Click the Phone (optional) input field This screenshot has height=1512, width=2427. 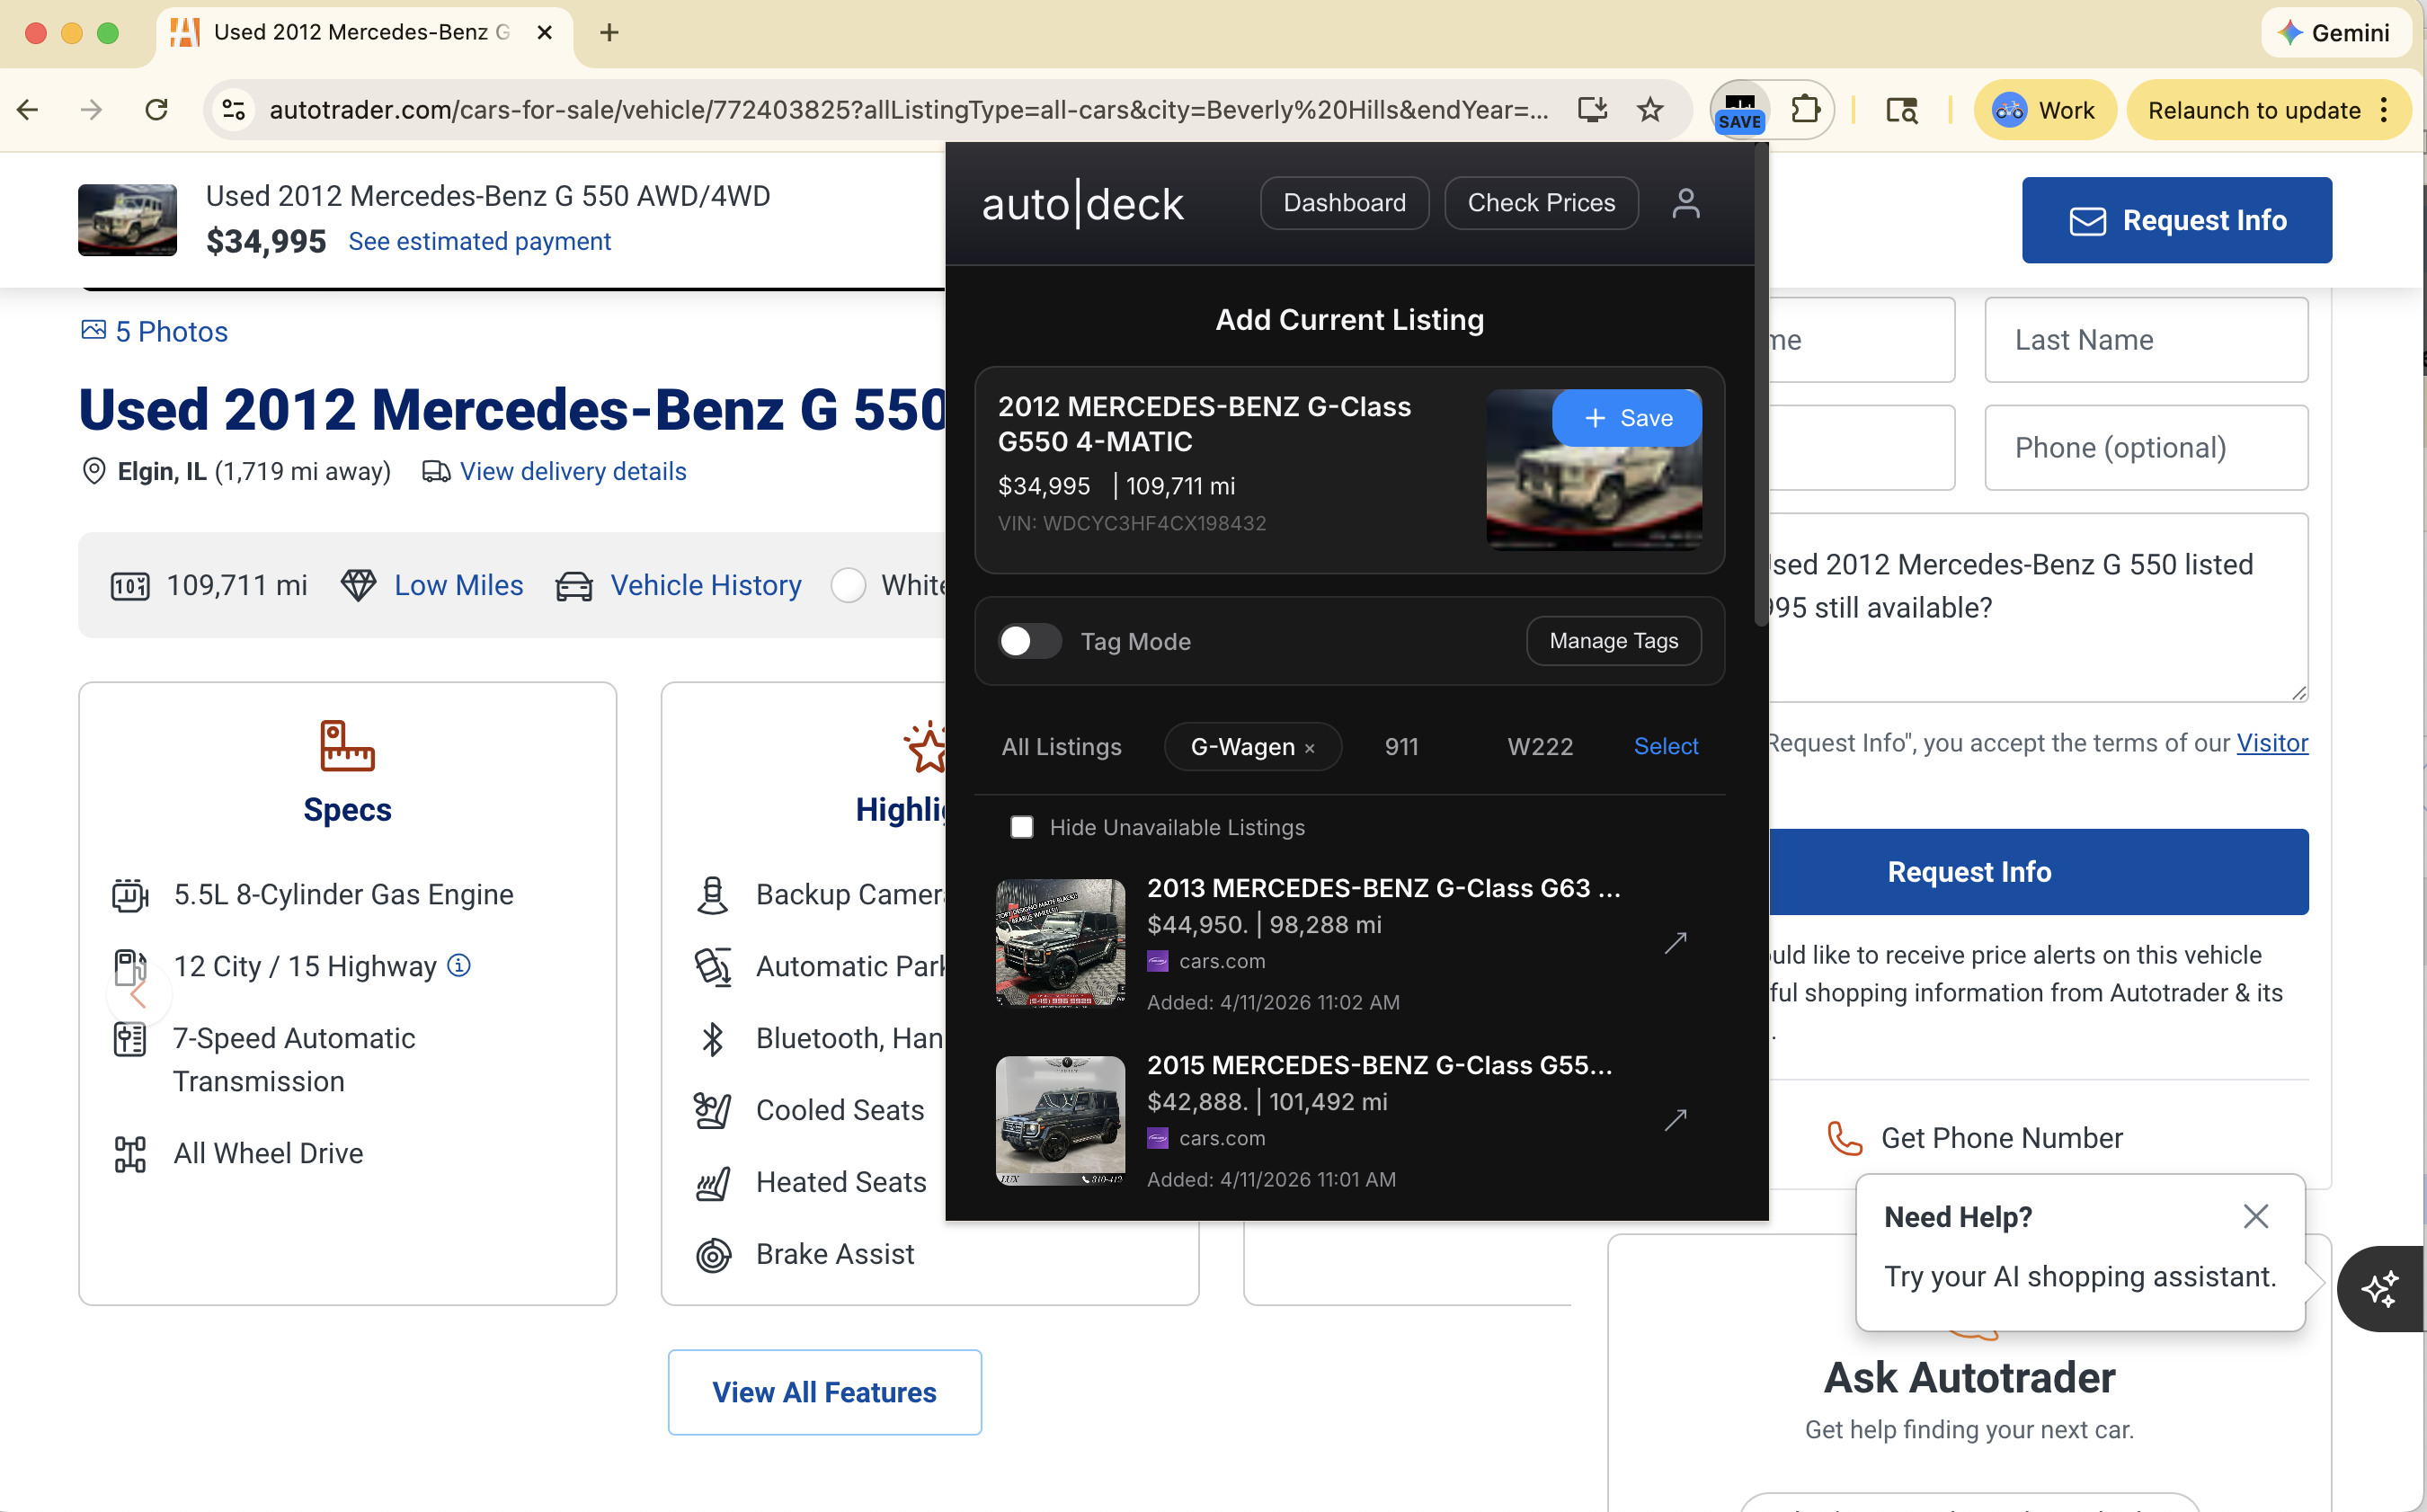(x=2146, y=447)
